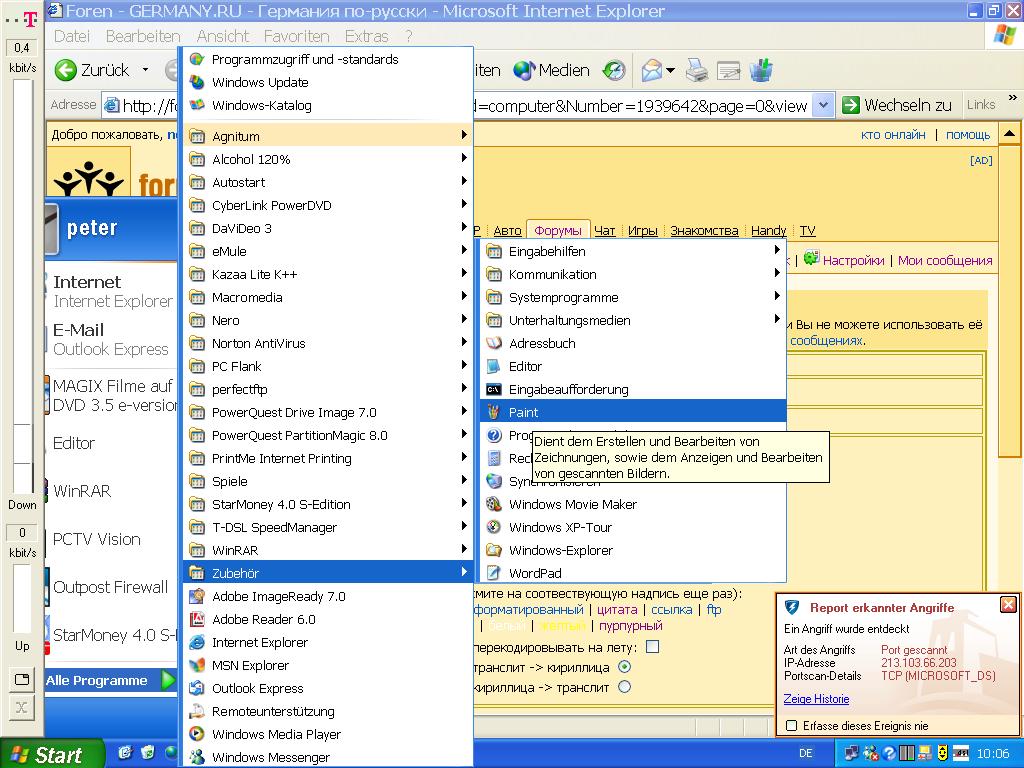
Task: Follow the кто онлайн link
Action: click(893, 135)
